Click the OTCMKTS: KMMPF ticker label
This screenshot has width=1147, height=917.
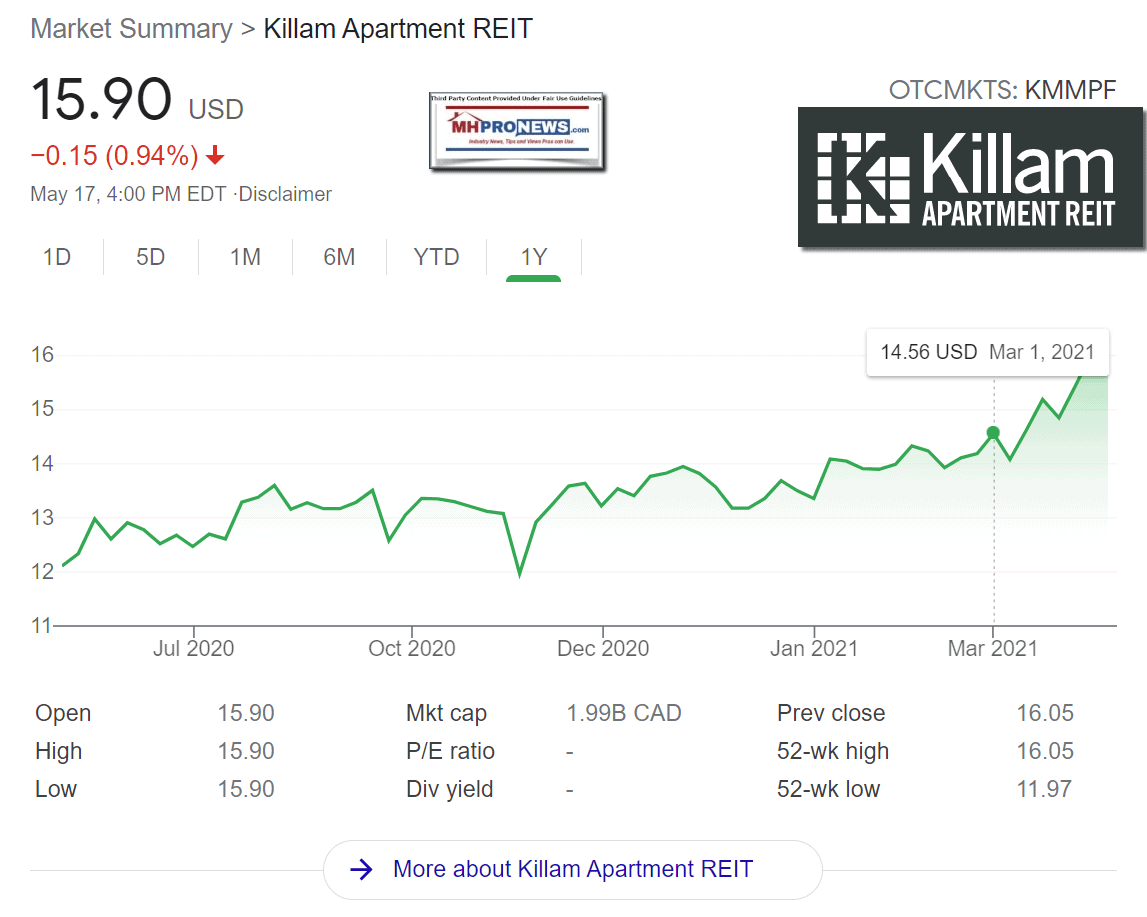coord(1002,90)
